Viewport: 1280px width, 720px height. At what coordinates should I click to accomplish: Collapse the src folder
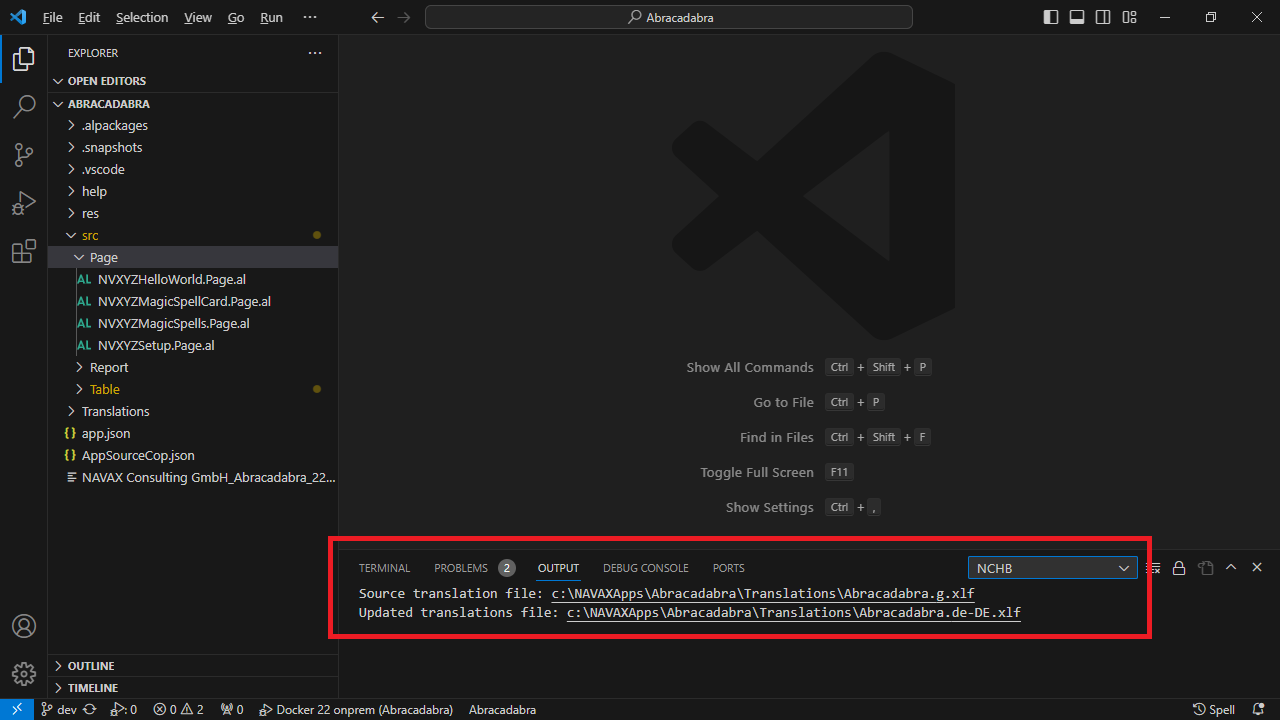pyautogui.click(x=193, y=236)
